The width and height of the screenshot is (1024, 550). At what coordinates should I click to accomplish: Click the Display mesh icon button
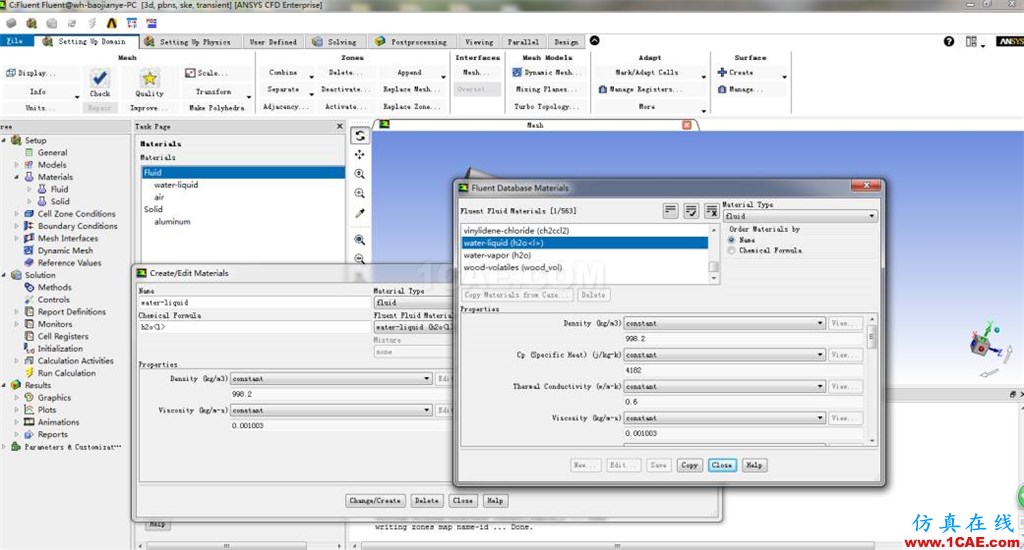tap(30, 73)
